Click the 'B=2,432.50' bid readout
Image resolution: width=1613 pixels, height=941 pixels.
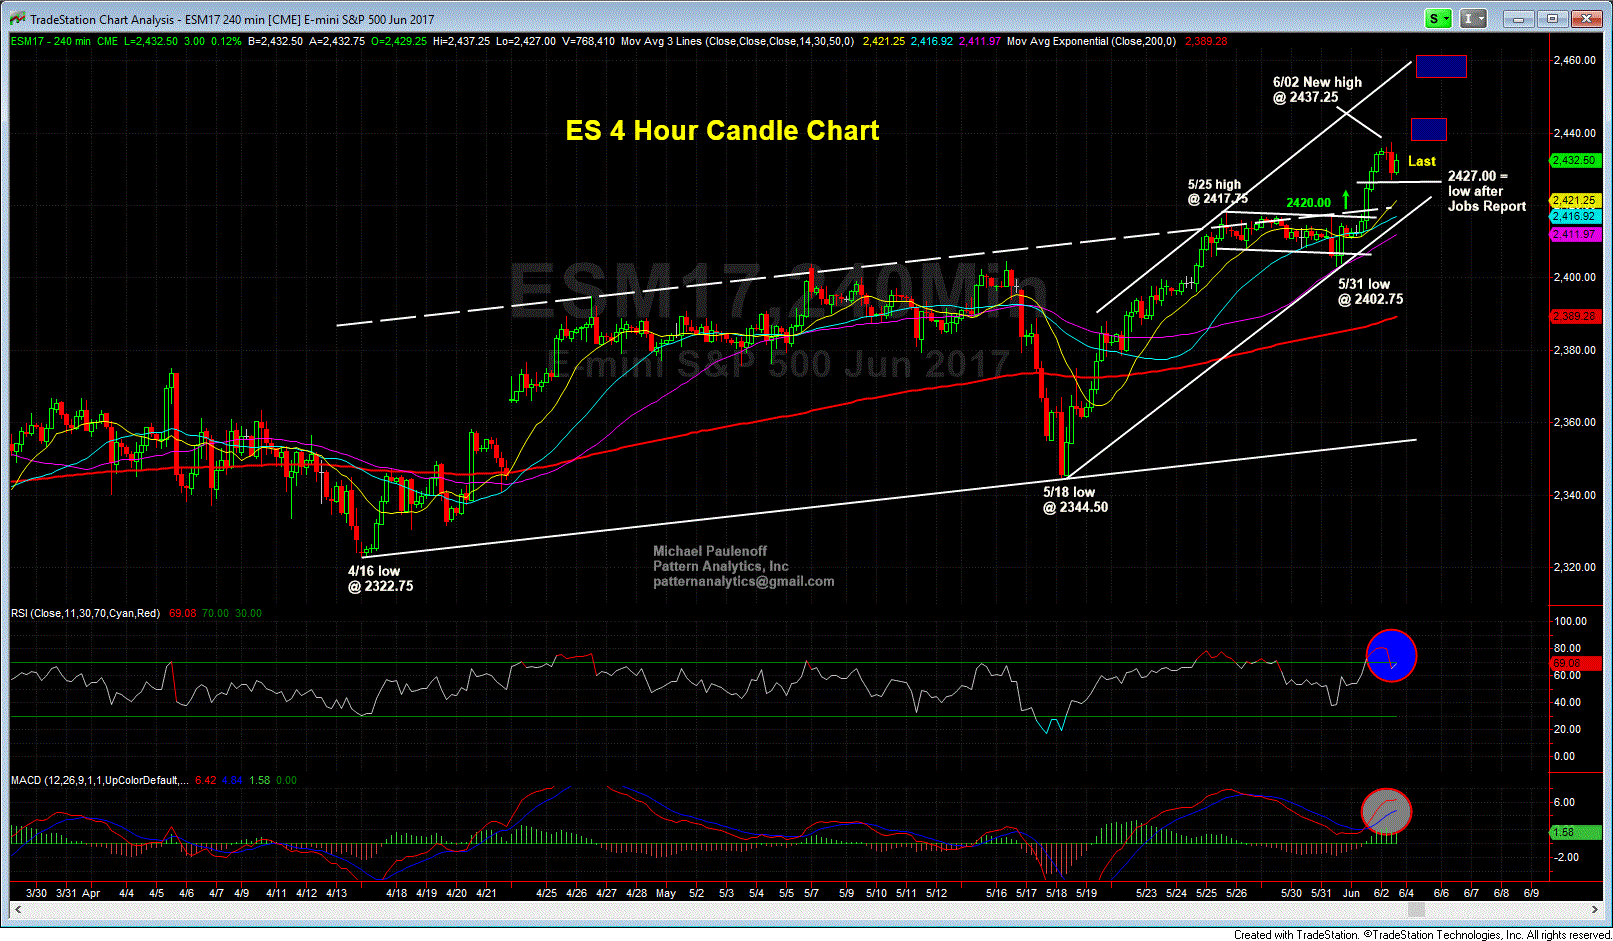pyautogui.click(x=275, y=42)
